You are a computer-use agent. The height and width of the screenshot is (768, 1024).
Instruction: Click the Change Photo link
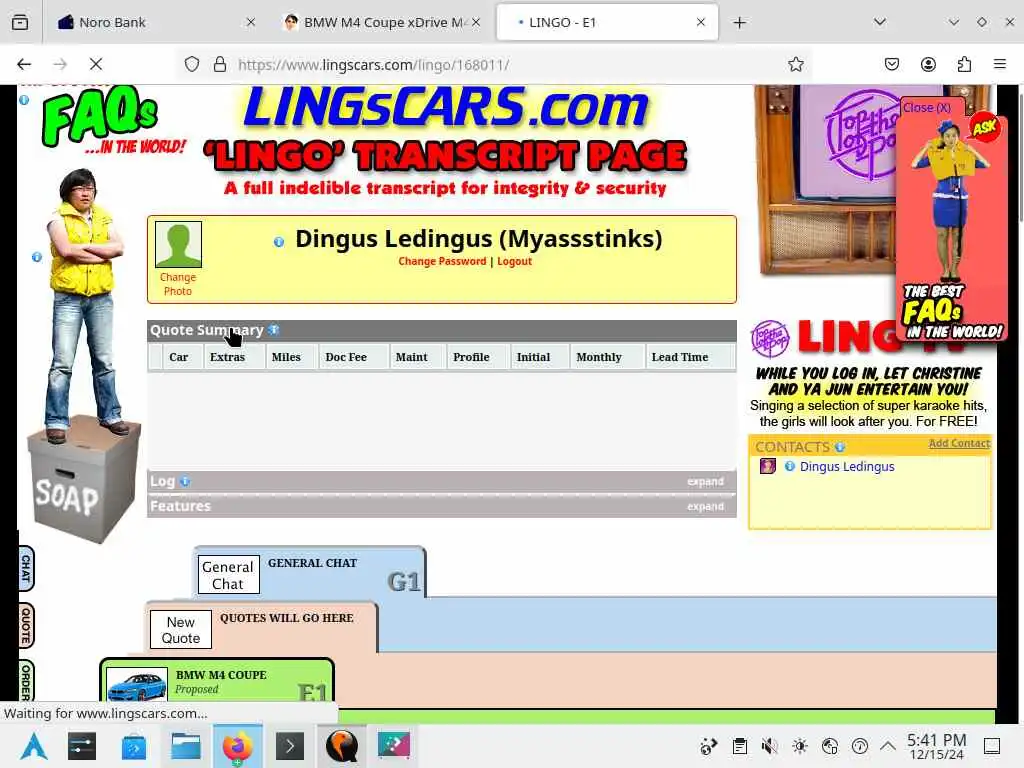(178, 284)
